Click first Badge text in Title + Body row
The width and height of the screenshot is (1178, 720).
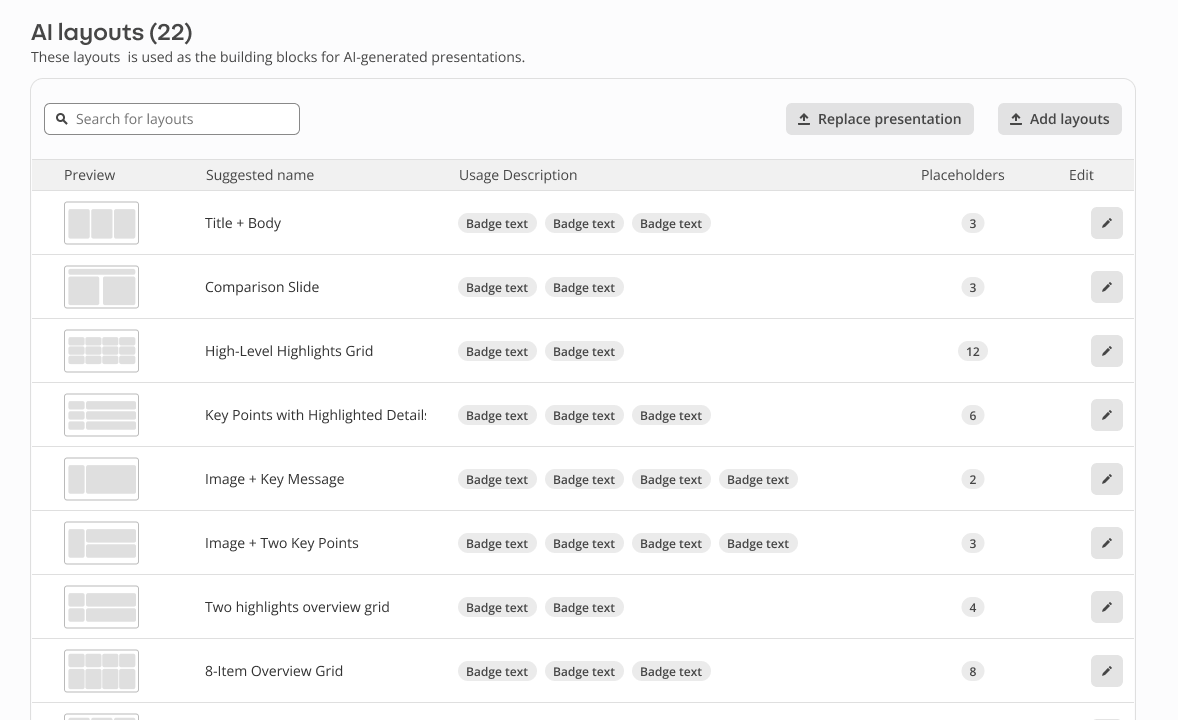pos(497,223)
